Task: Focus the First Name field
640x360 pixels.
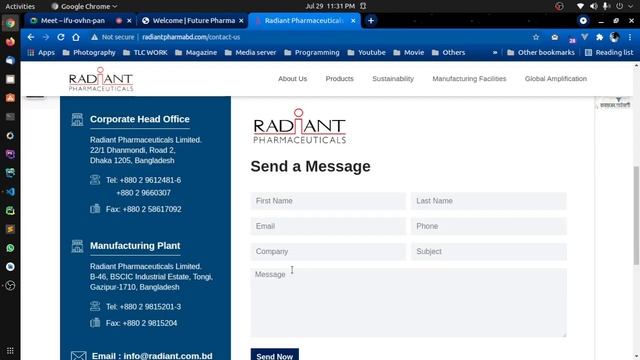Action: point(328,201)
